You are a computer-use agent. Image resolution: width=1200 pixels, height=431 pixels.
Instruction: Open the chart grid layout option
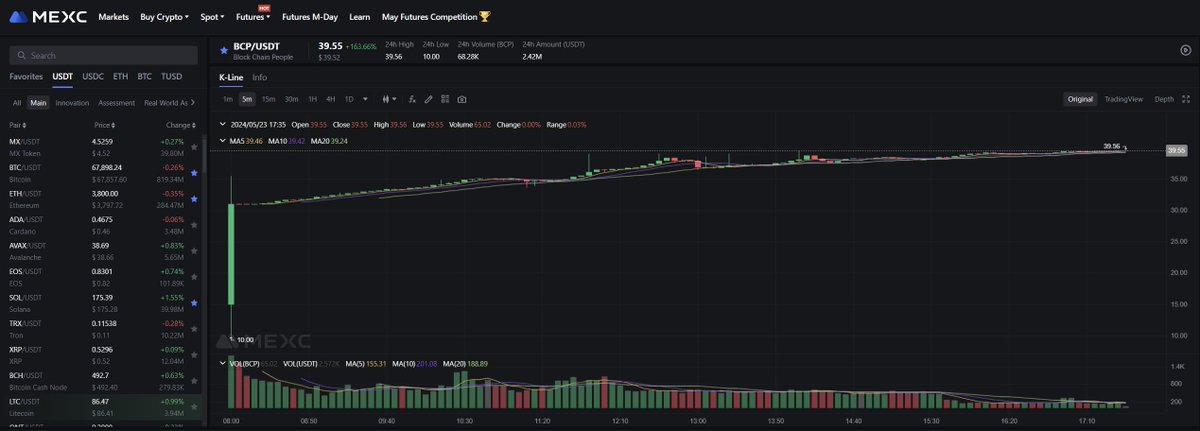tap(445, 99)
